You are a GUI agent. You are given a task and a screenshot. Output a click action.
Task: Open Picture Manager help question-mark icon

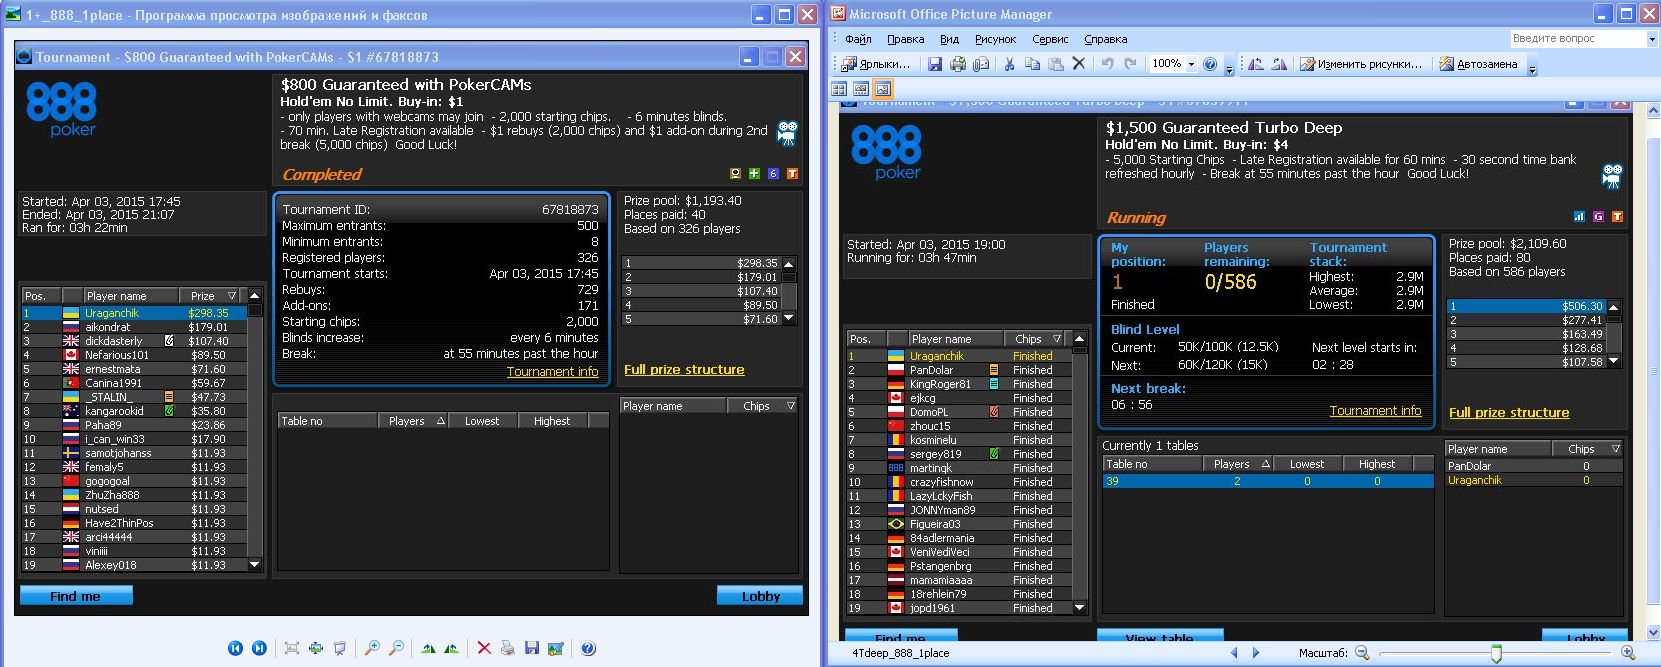(1211, 64)
